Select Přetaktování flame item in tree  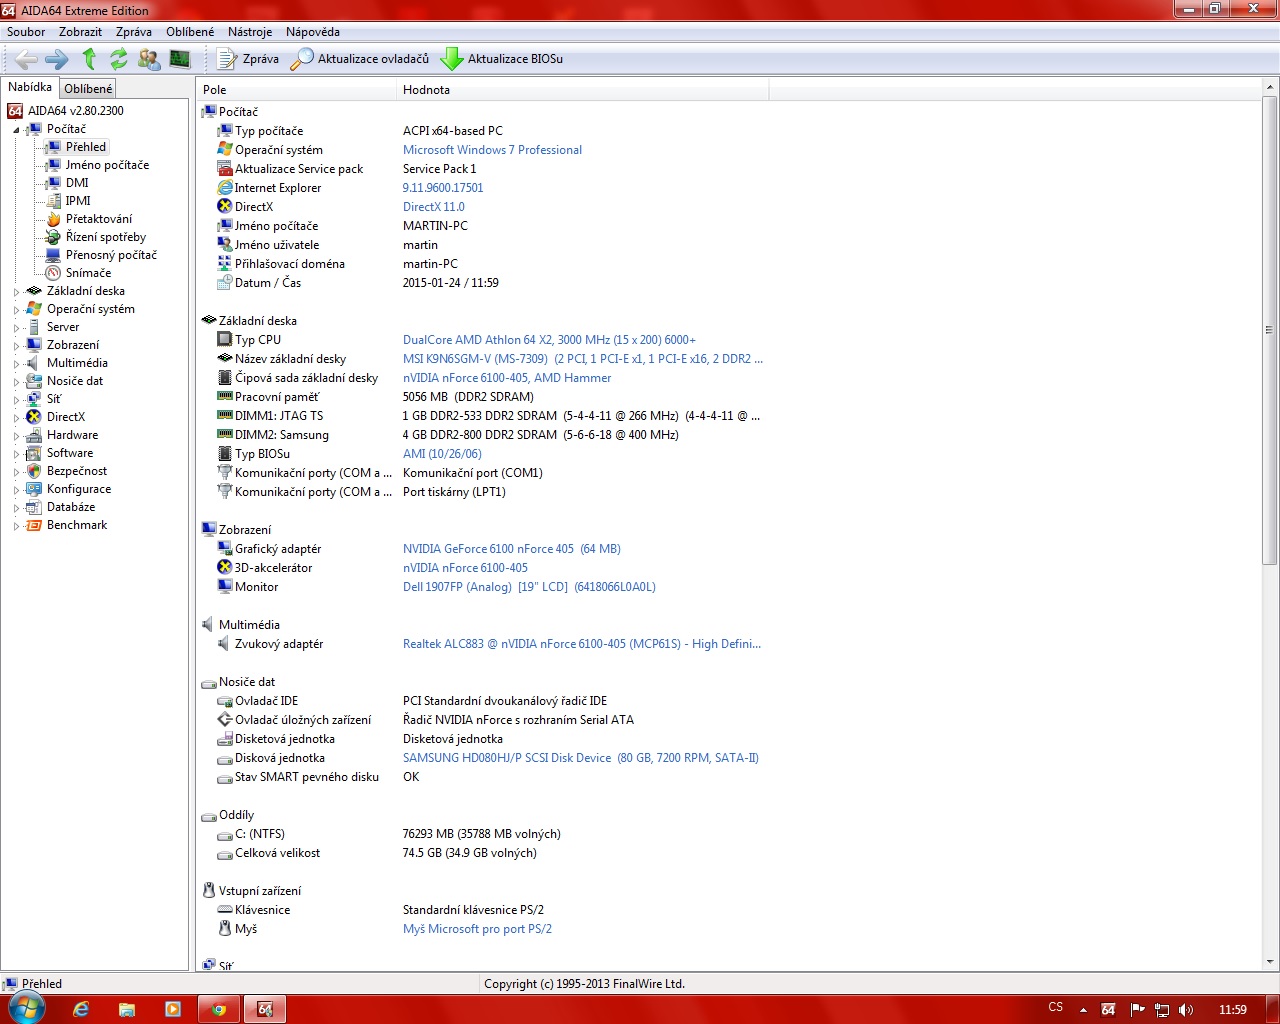click(98, 219)
